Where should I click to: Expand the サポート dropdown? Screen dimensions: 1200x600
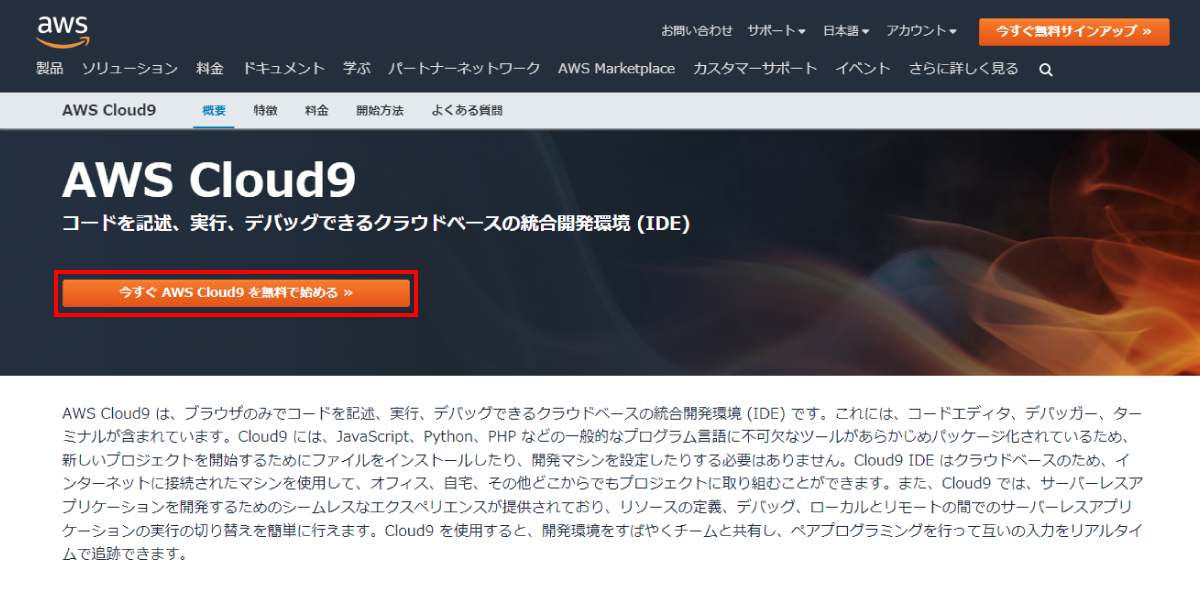coord(777,31)
